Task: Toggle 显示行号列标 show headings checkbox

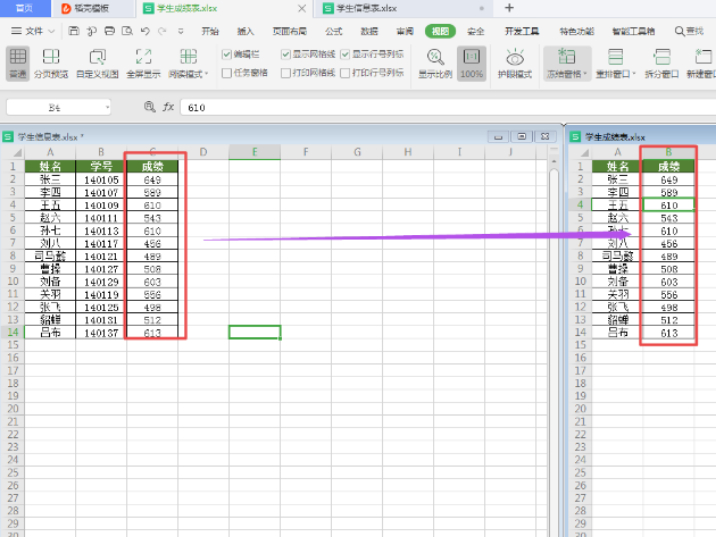Action: coord(345,54)
